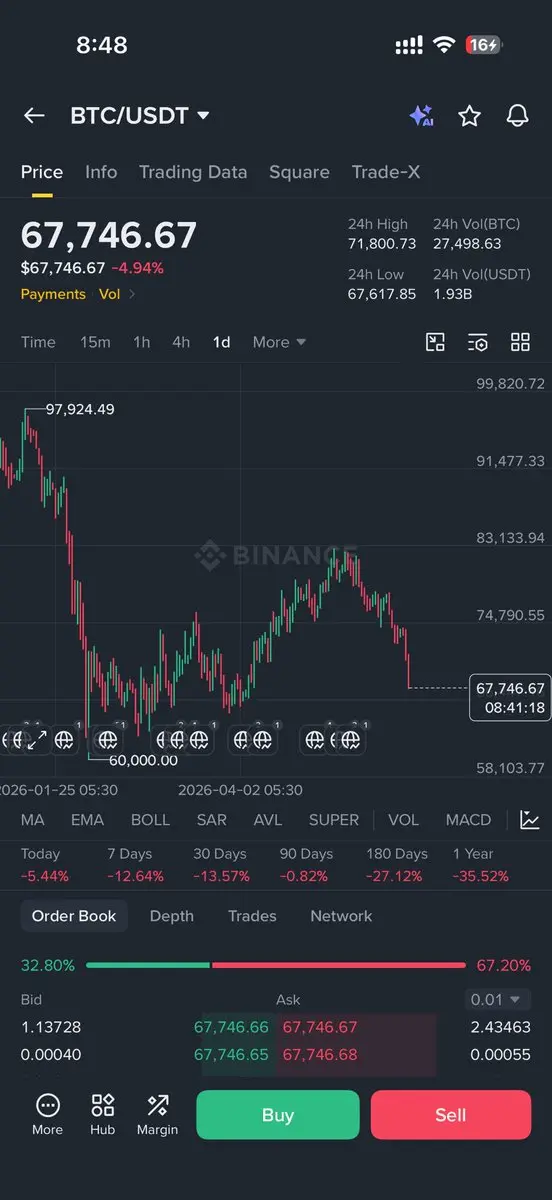Select the Time chart interval
Viewport: 552px width, 1200px height.
pyautogui.click(x=38, y=342)
